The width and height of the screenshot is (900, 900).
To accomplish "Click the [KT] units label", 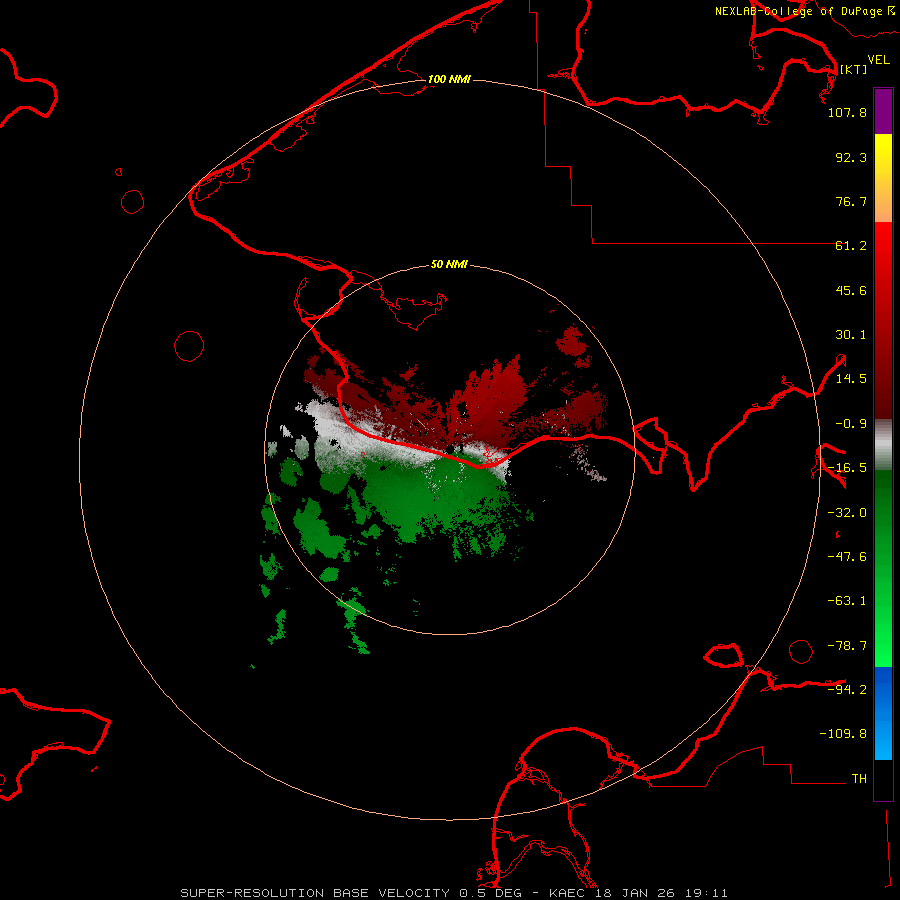I will 853,69.
